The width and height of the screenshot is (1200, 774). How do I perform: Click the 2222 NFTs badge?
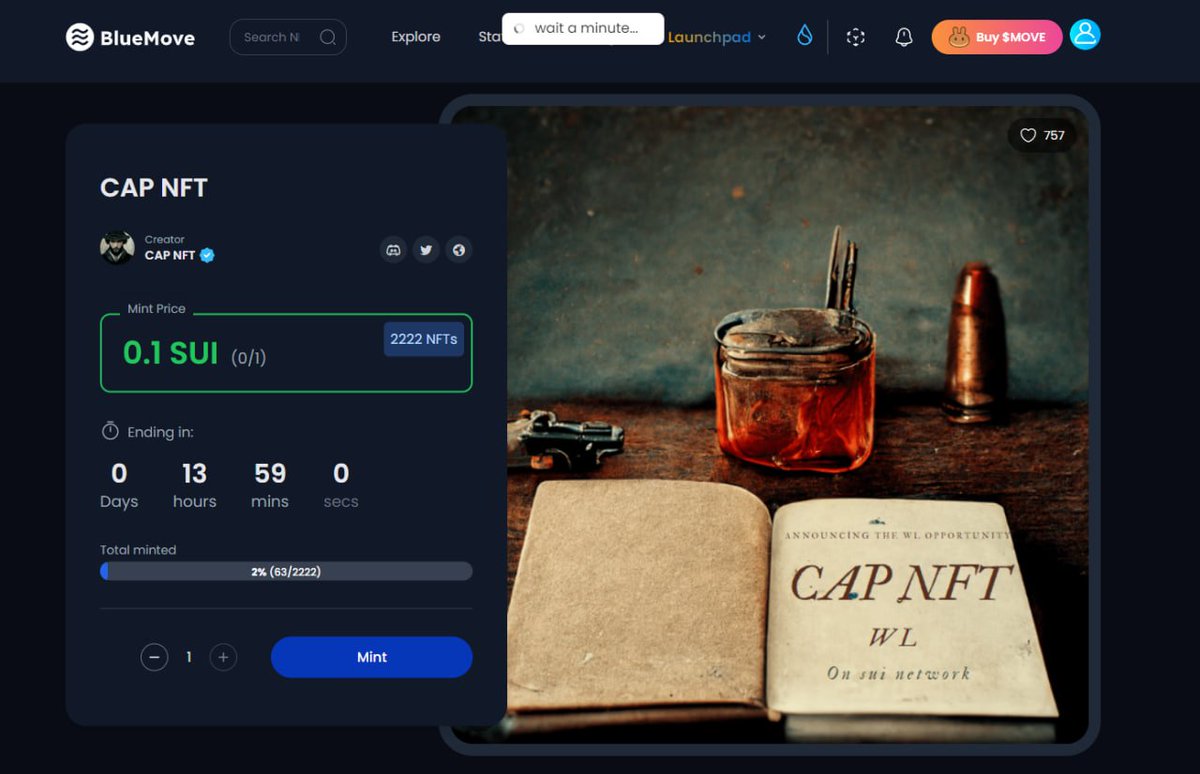424,339
